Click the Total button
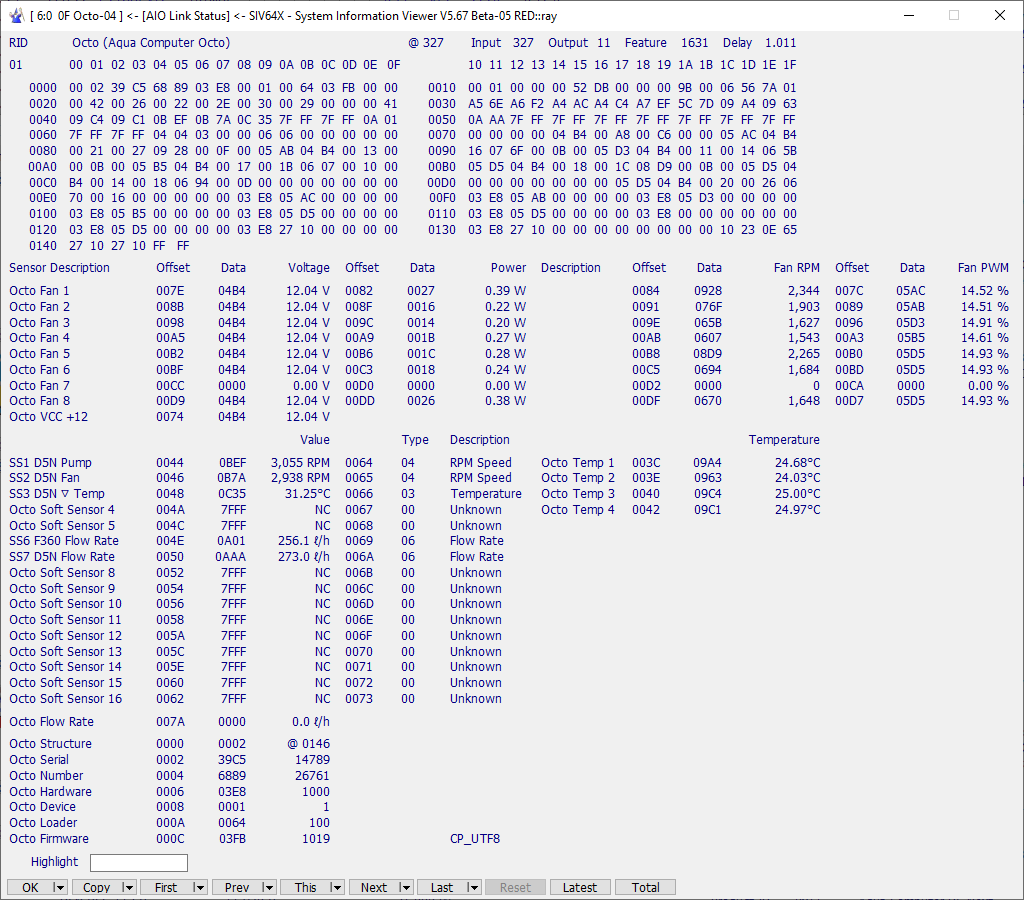Image resolution: width=1024 pixels, height=900 pixels. pos(645,887)
